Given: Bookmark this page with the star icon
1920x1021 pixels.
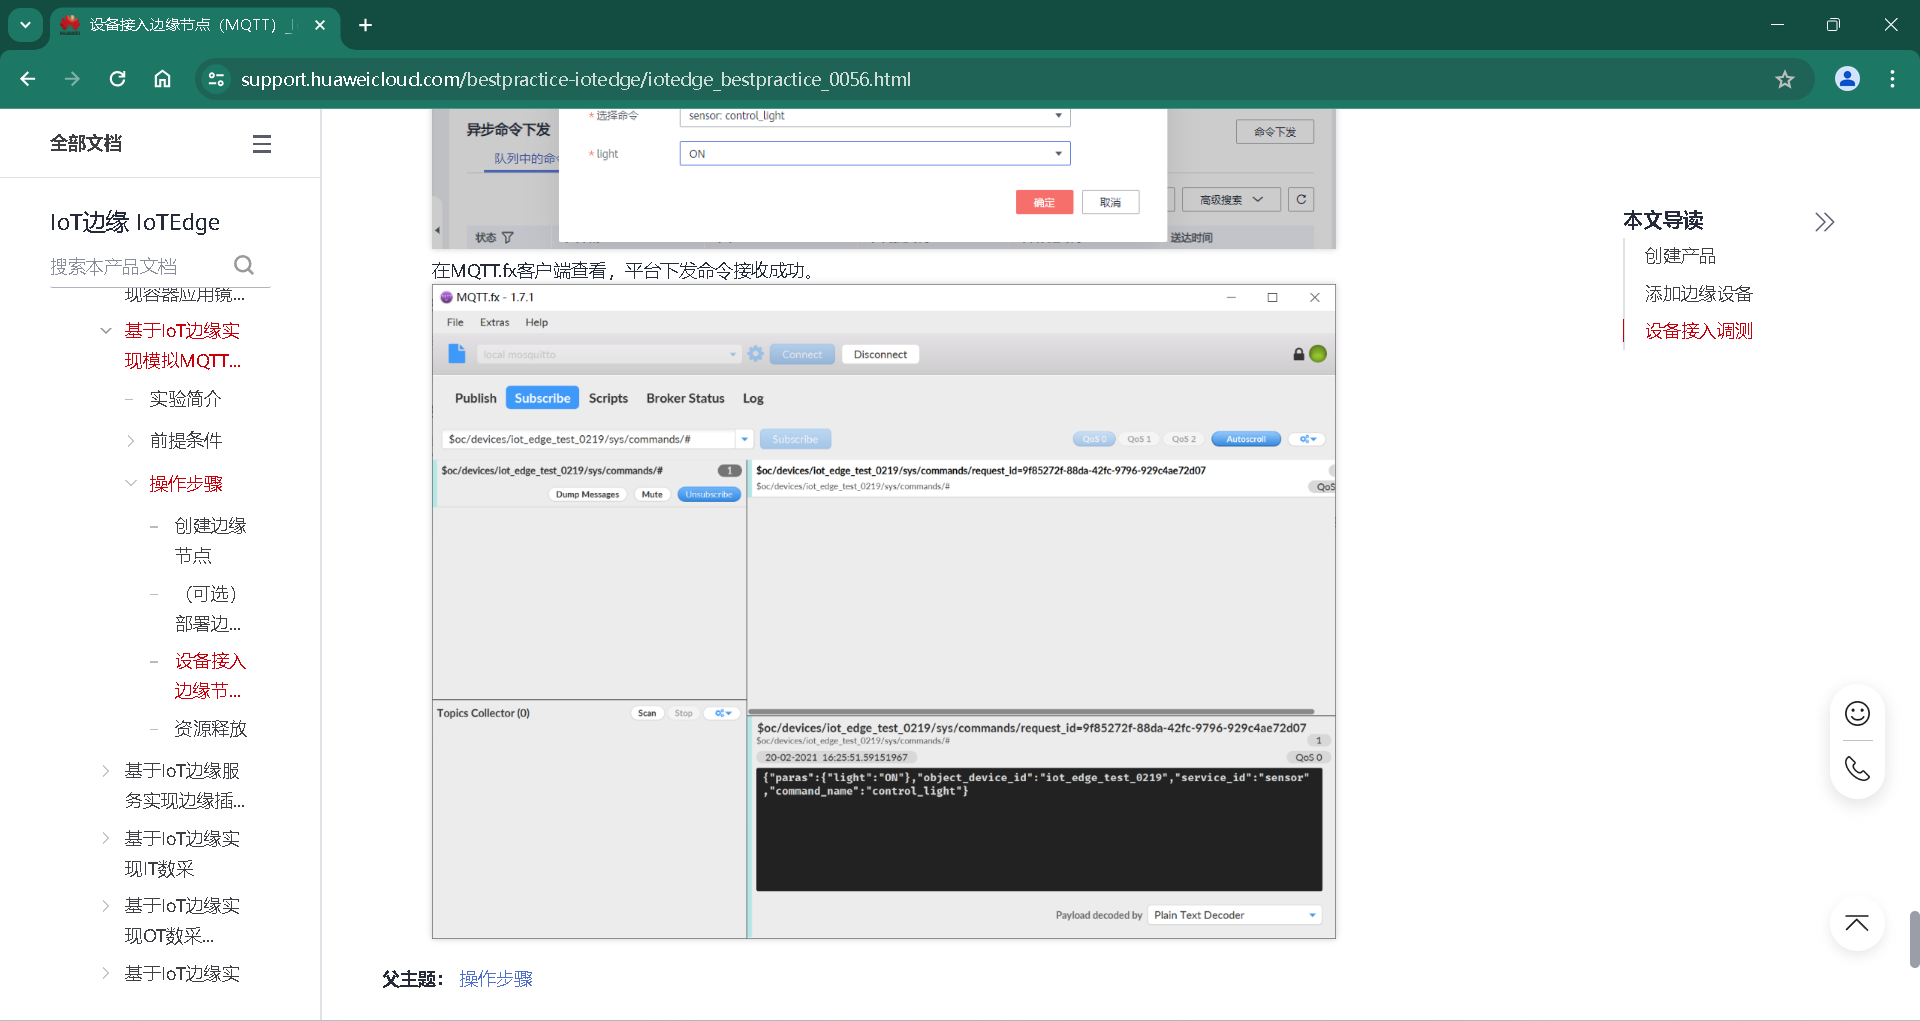Looking at the screenshot, I should [1785, 79].
